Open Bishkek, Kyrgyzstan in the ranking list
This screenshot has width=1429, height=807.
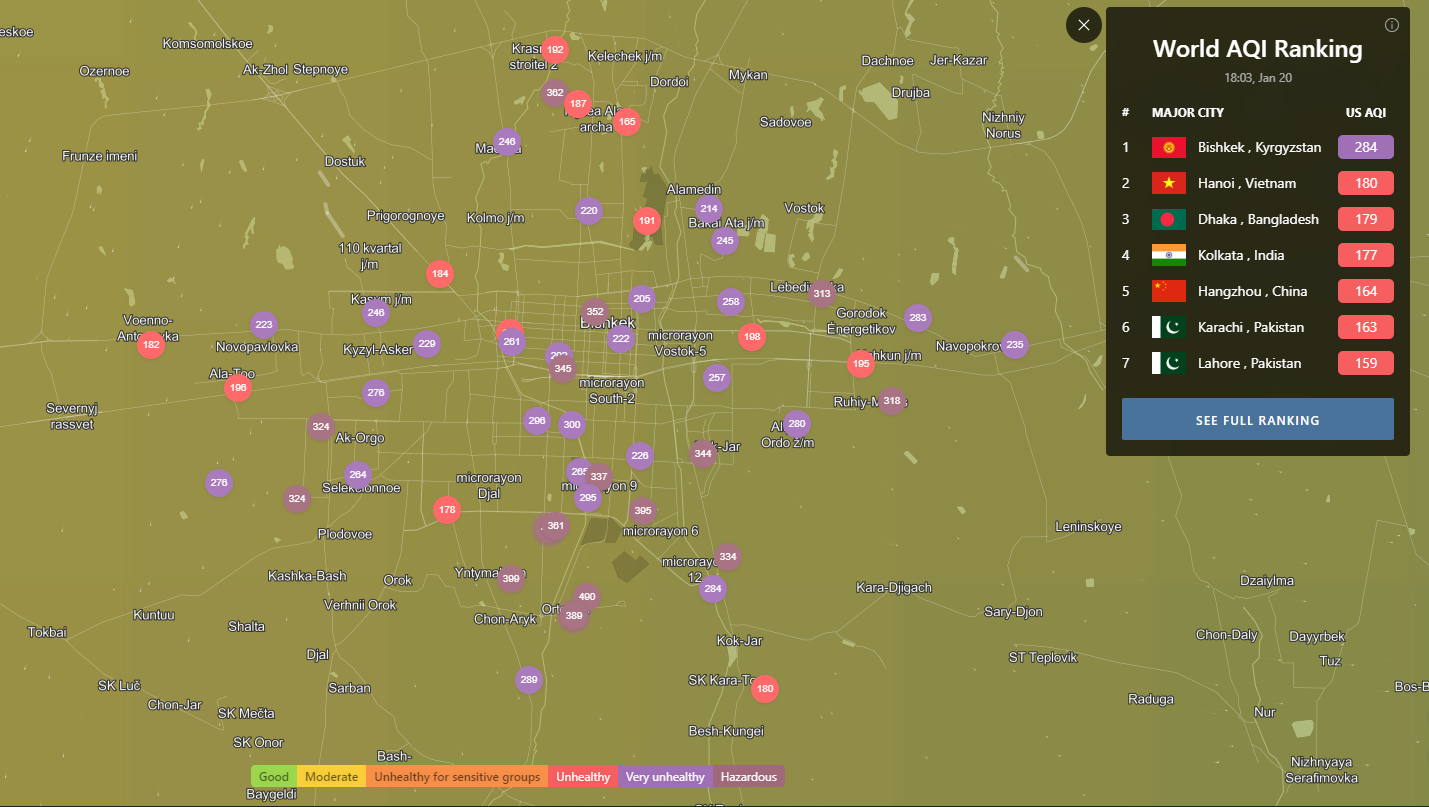[1259, 148]
